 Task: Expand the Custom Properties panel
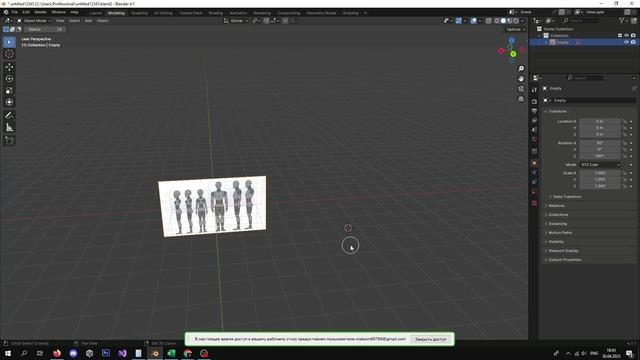click(x=564, y=260)
